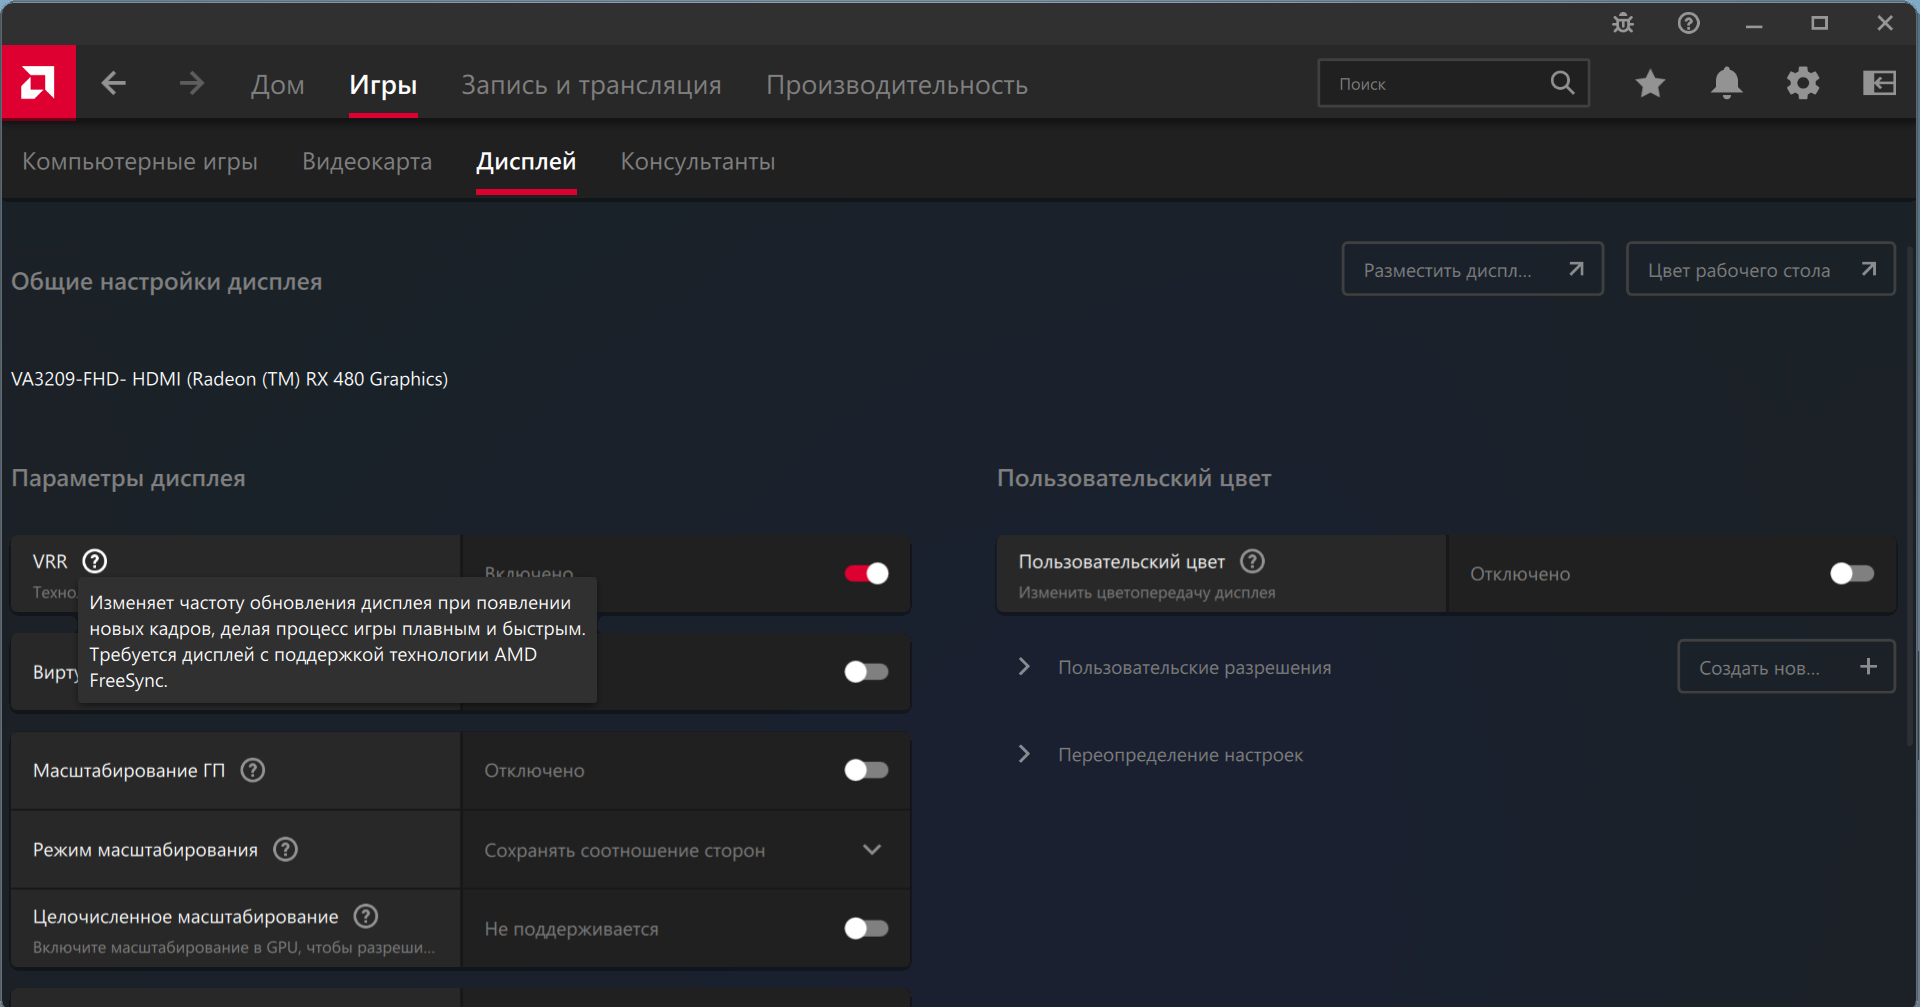Click the Включите масштабирование в GPU hint
The height and width of the screenshot is (1007, 1920).
pyautogui.click(x=234, y=947)
